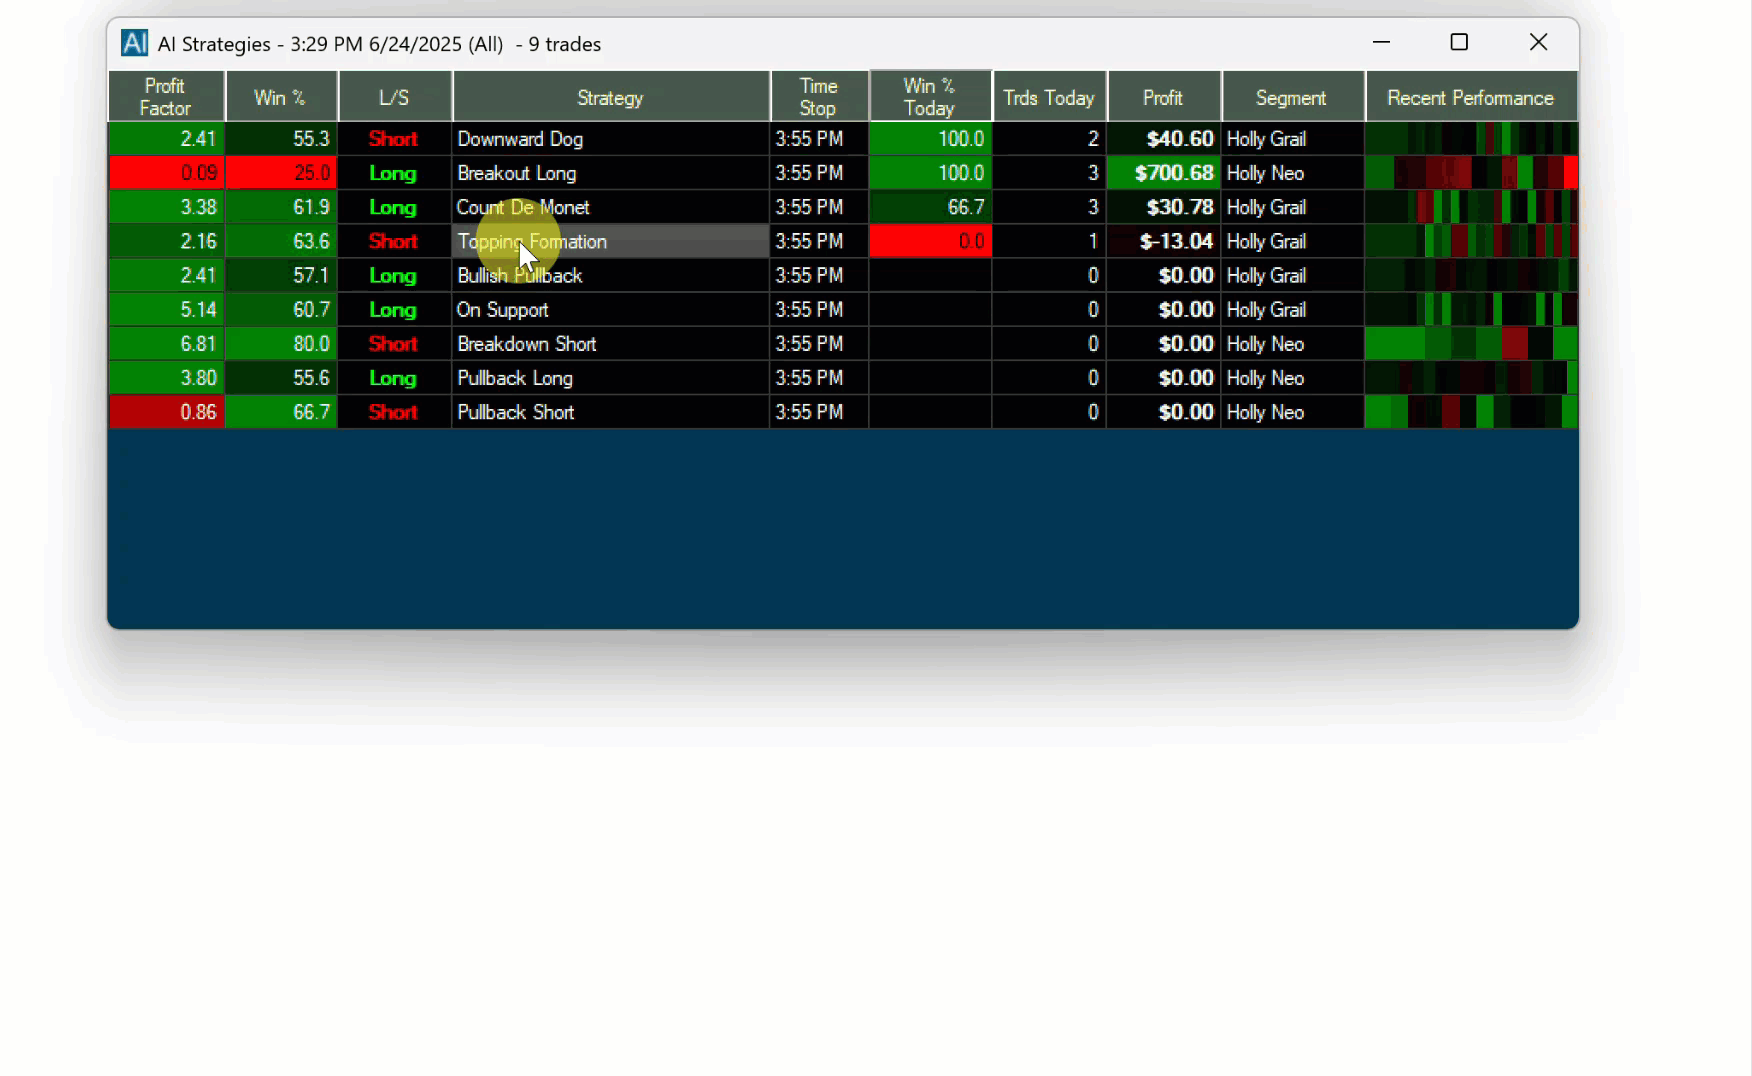Select the Topping Formation strategy
The height and width of the screenshot is (1076, 1752).
click(x=610, y=241)
